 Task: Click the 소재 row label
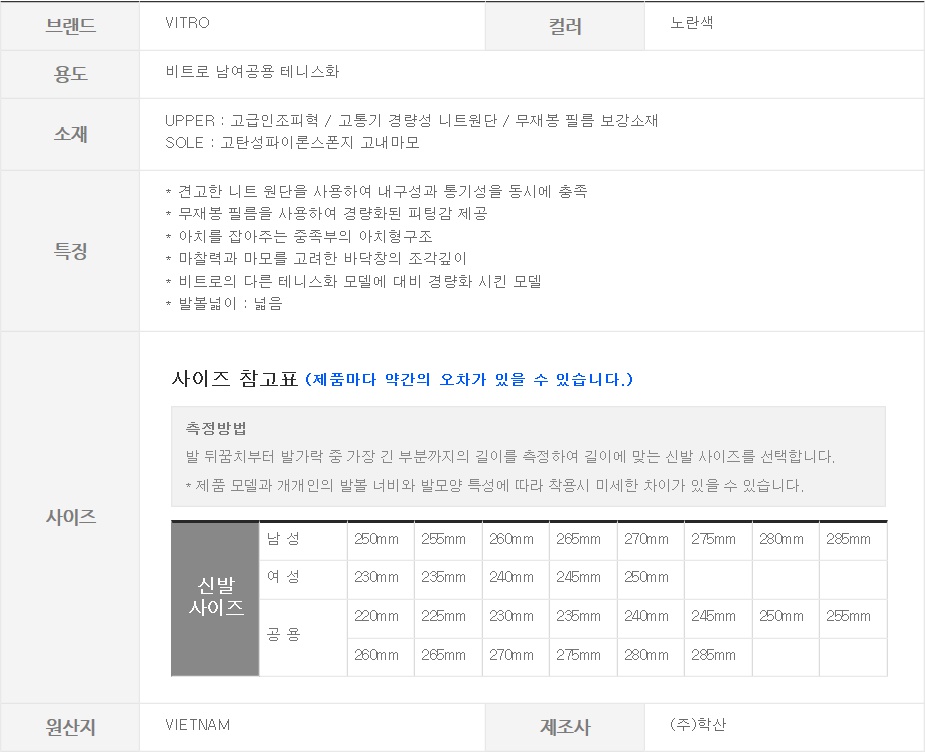coord(70,134)
